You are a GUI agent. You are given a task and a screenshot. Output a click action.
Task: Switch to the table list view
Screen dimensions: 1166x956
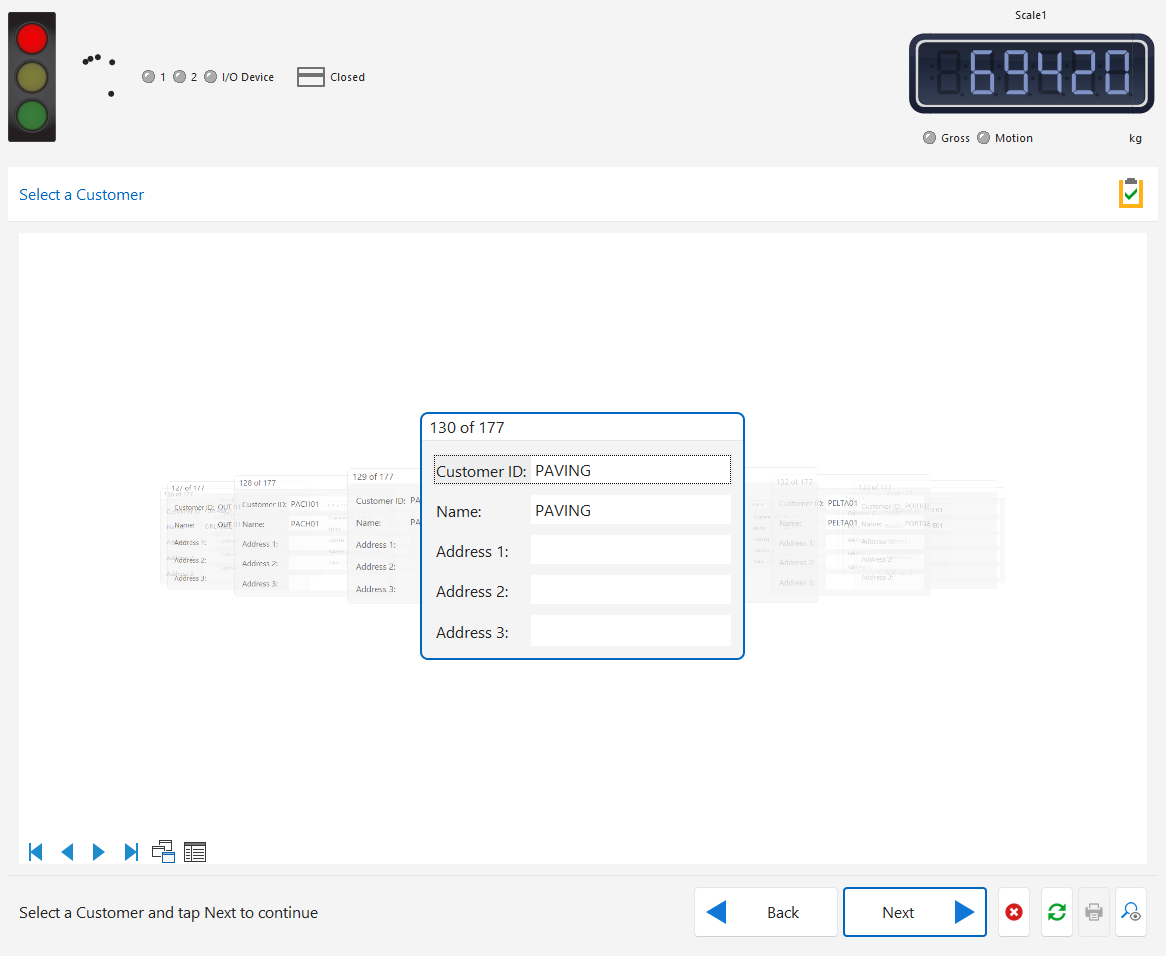(x=195, y=852)
